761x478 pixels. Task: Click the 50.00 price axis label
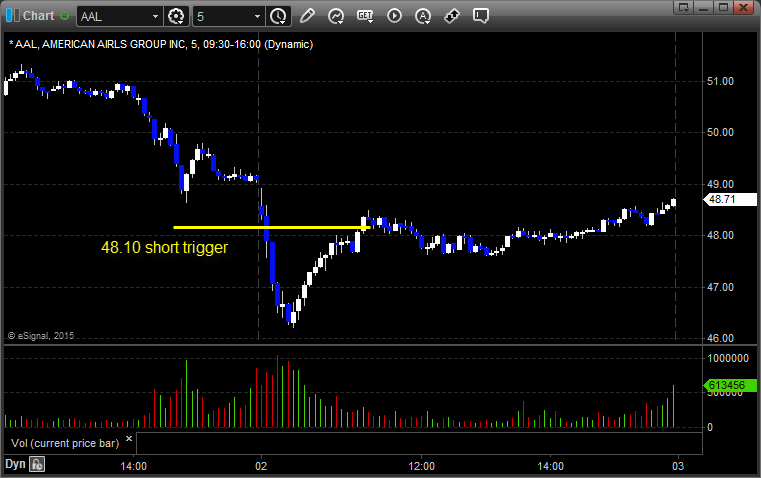[x=720, y=132]
